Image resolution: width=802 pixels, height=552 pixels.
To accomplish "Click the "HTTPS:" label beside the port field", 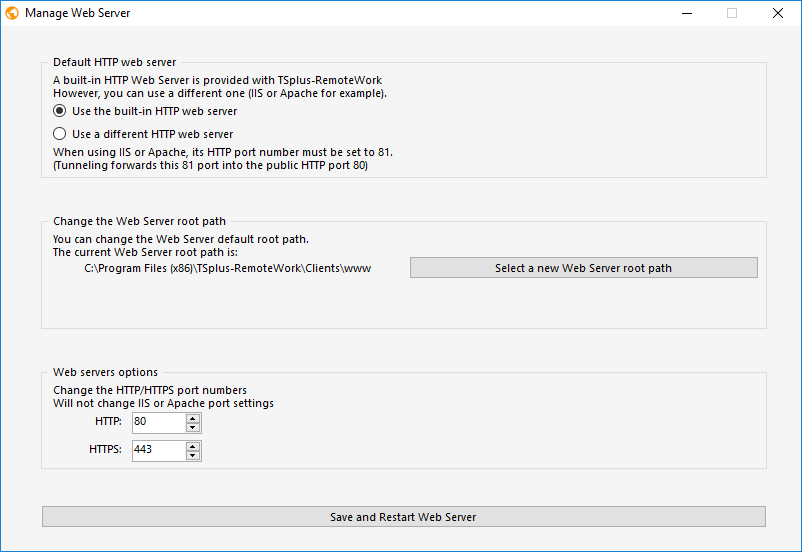I will (x=105, y=450).
